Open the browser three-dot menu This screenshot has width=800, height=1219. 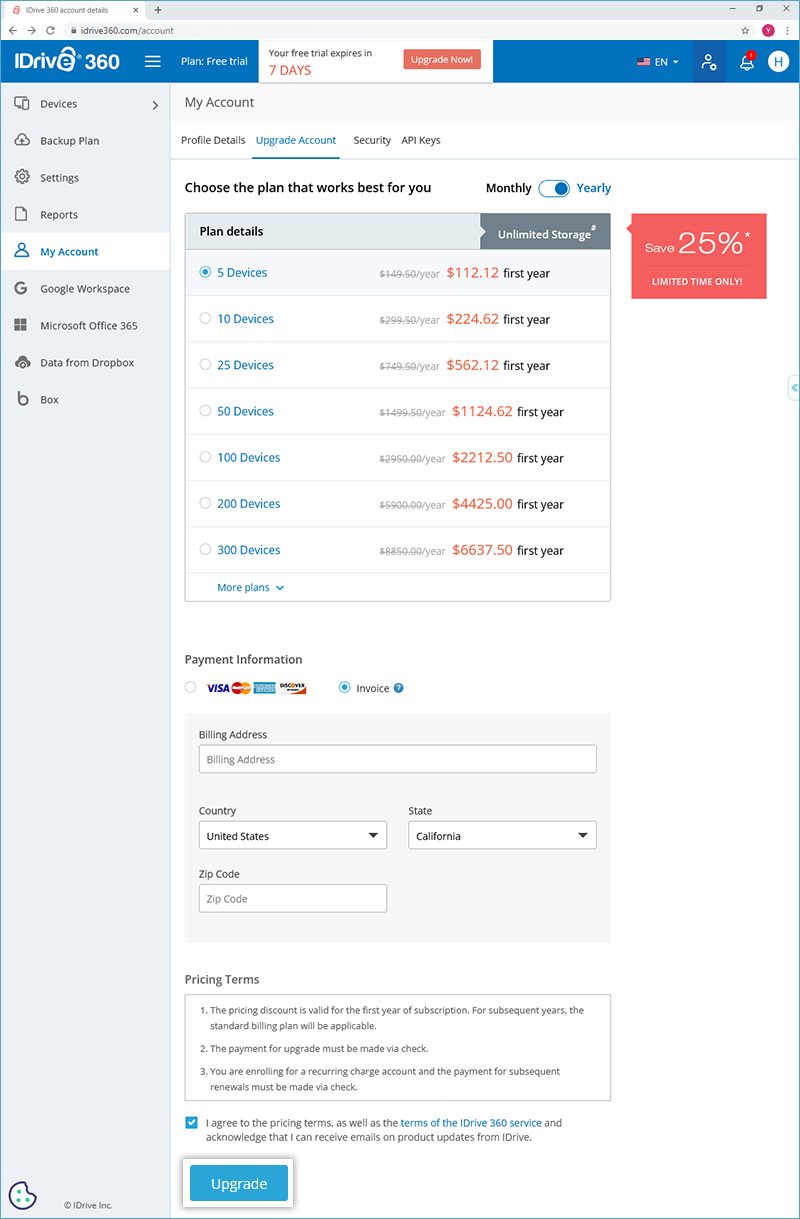click(x=788, y=31)
